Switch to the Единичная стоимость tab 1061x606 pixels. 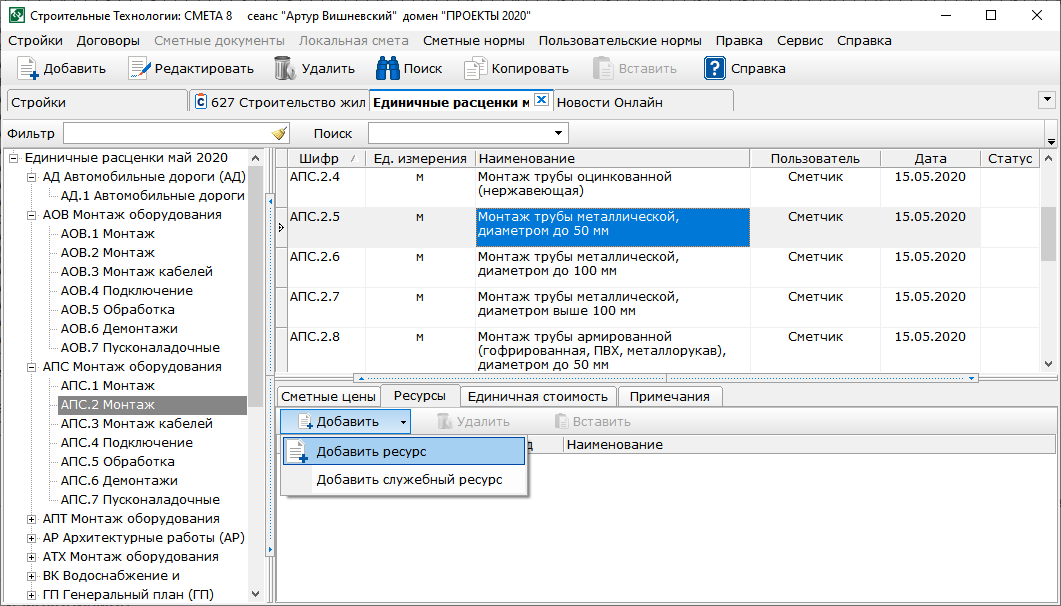[538, 396]
